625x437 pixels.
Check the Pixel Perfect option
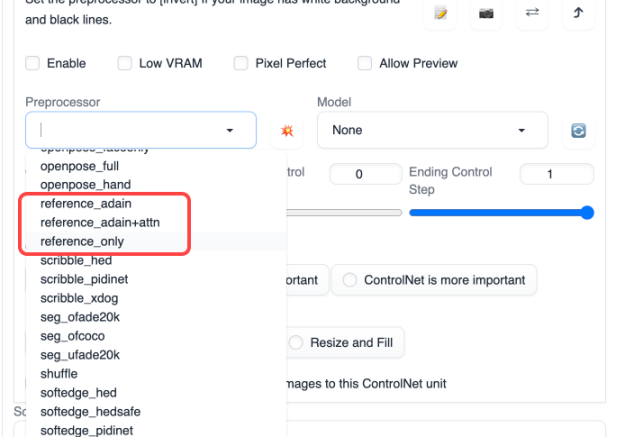[x=241, y=63]
